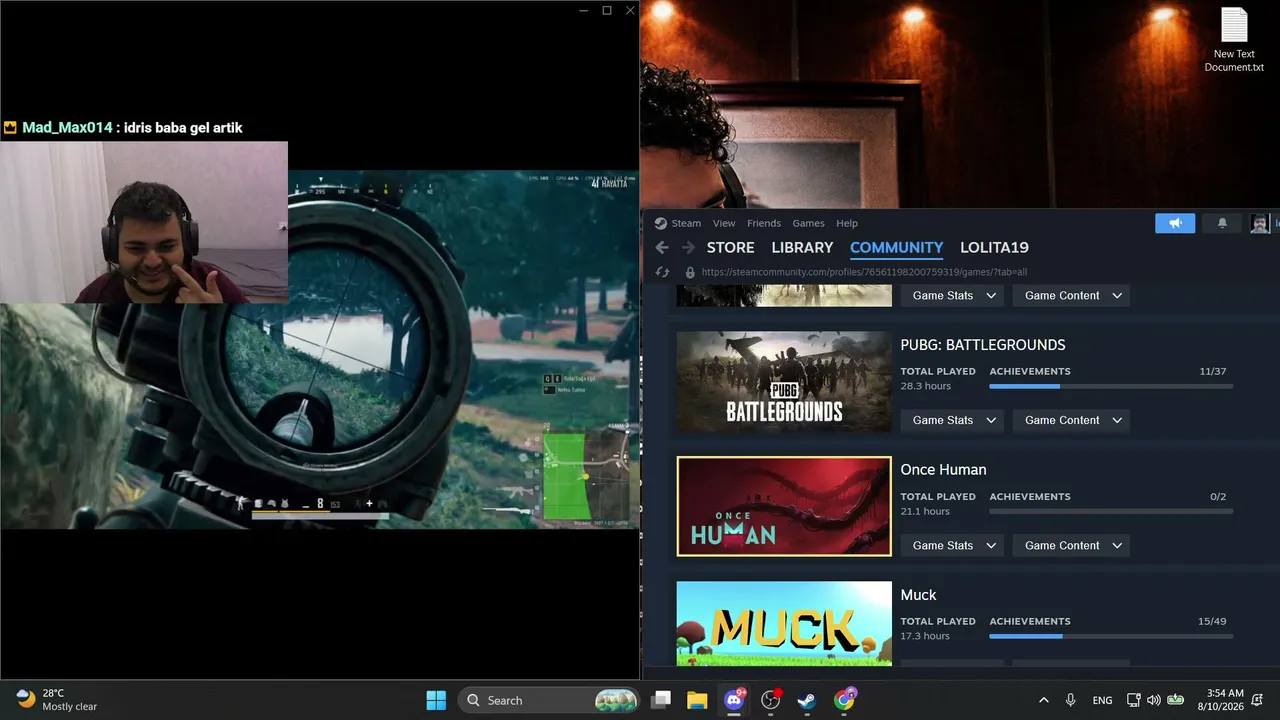Screen dimensions: 1280x720
Task: Open Discord from the taskbar
Action: (734, 700)
